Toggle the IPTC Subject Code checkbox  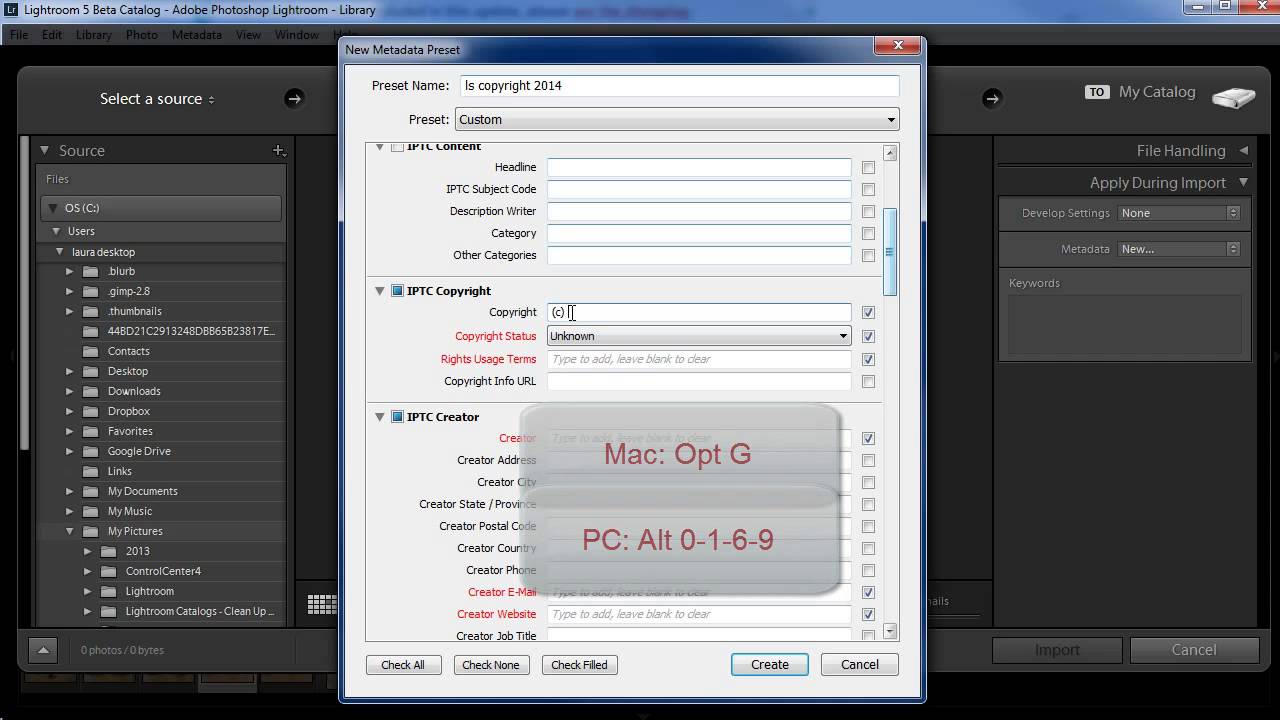[868, 190]
